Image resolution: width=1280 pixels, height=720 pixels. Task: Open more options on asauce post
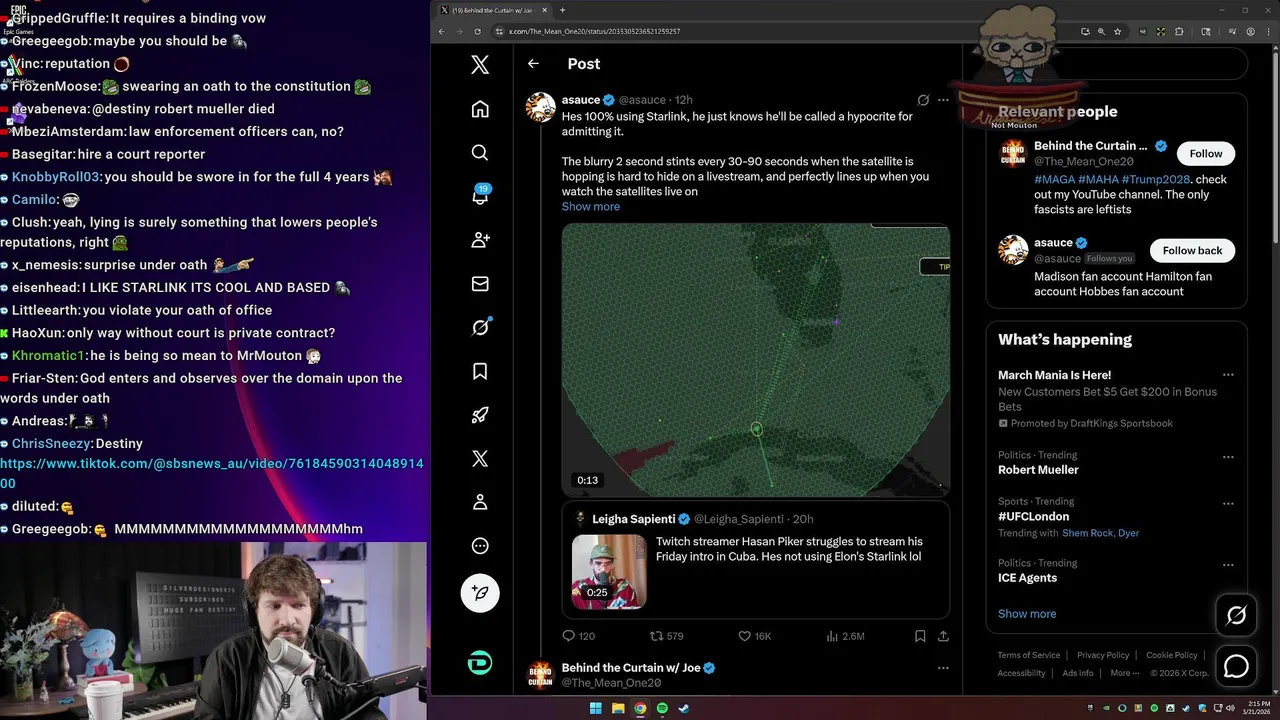click(x=943, y=100)
